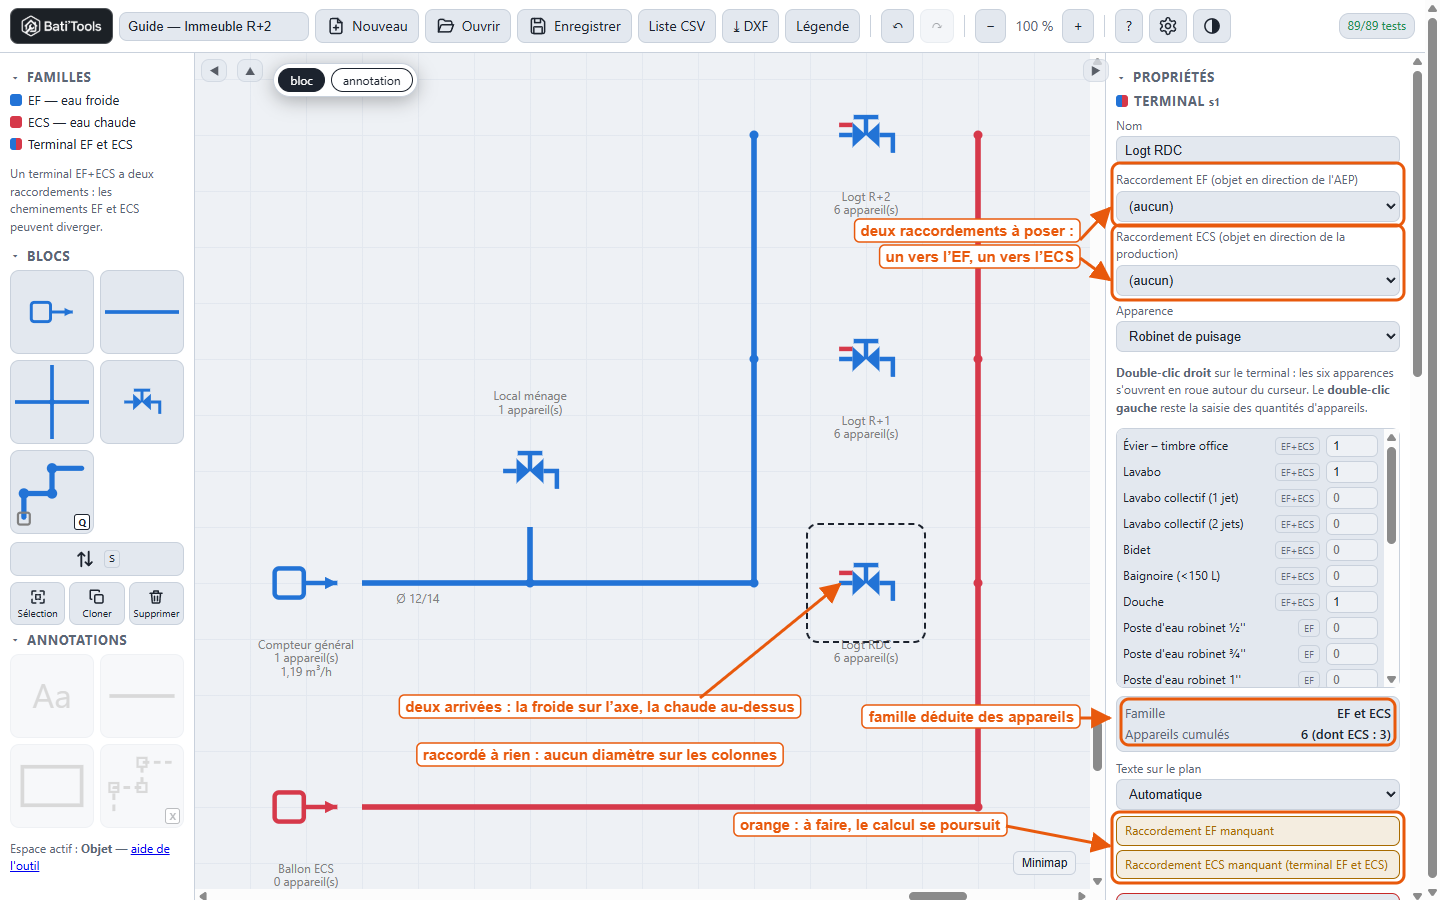
Task: Select the Compteur général source symbol
Action: click(305, 583)
